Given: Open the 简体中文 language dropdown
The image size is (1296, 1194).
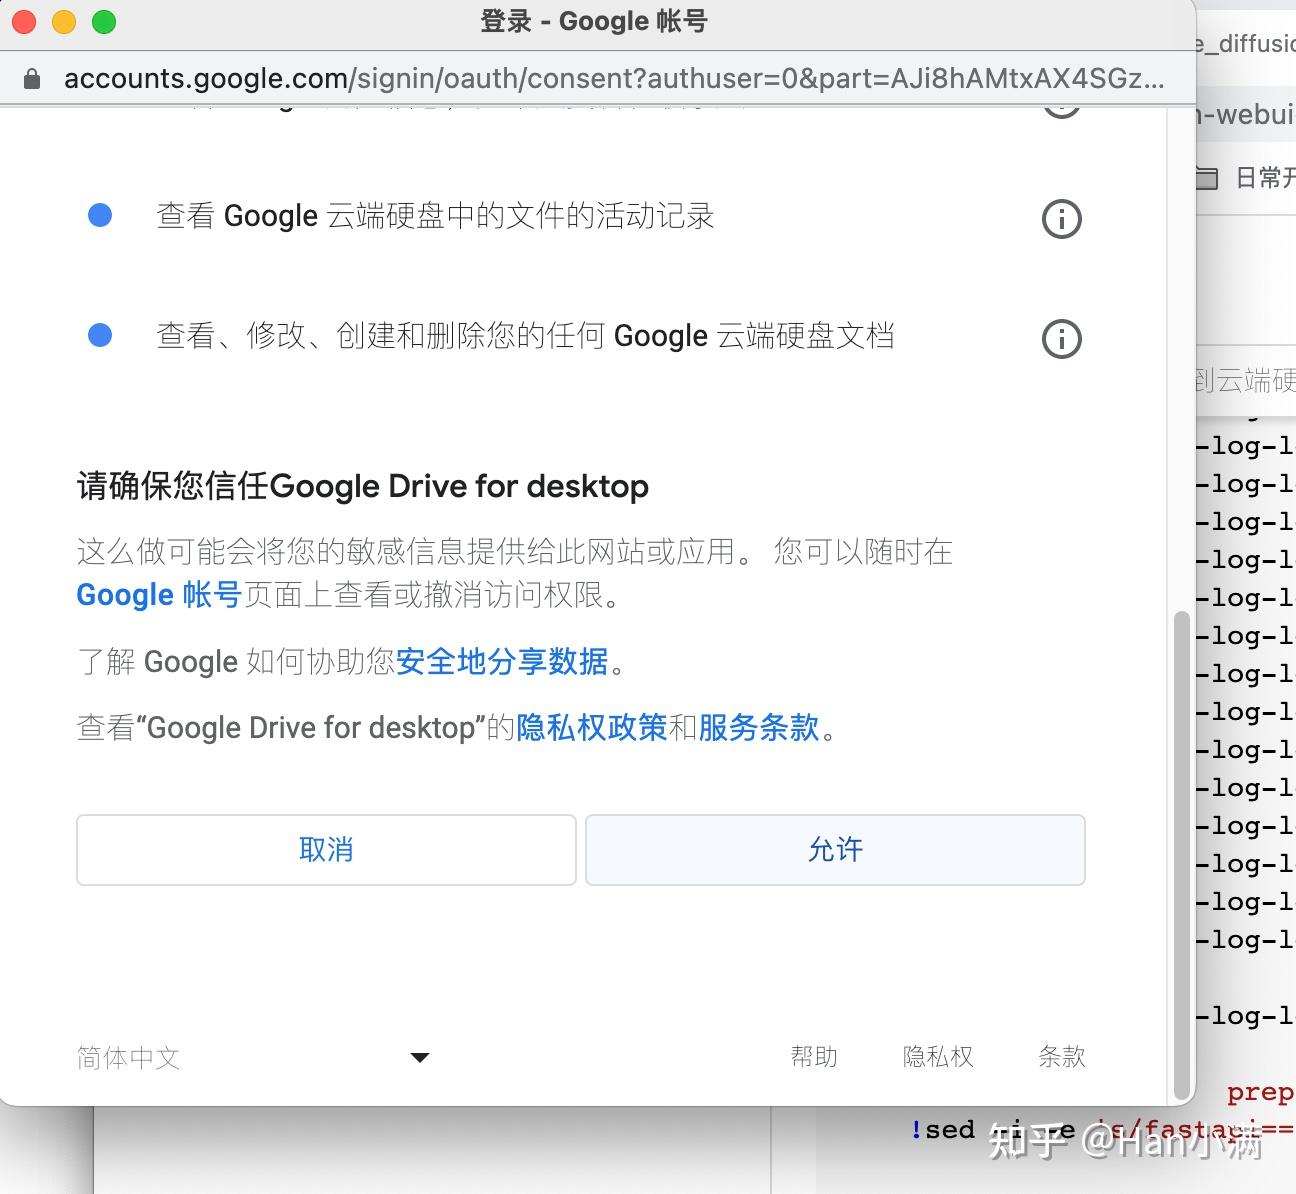Looking at the screenshot, I should point(254,1057).
